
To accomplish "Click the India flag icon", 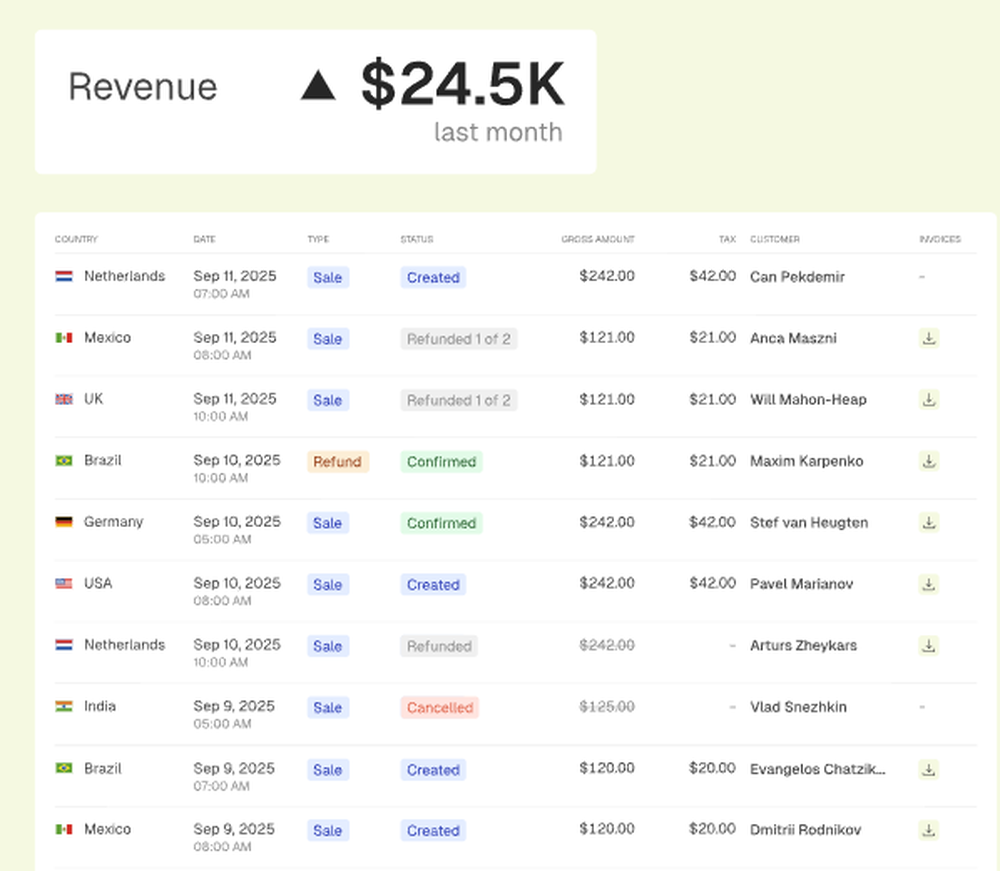I will (x=64, y=707).
